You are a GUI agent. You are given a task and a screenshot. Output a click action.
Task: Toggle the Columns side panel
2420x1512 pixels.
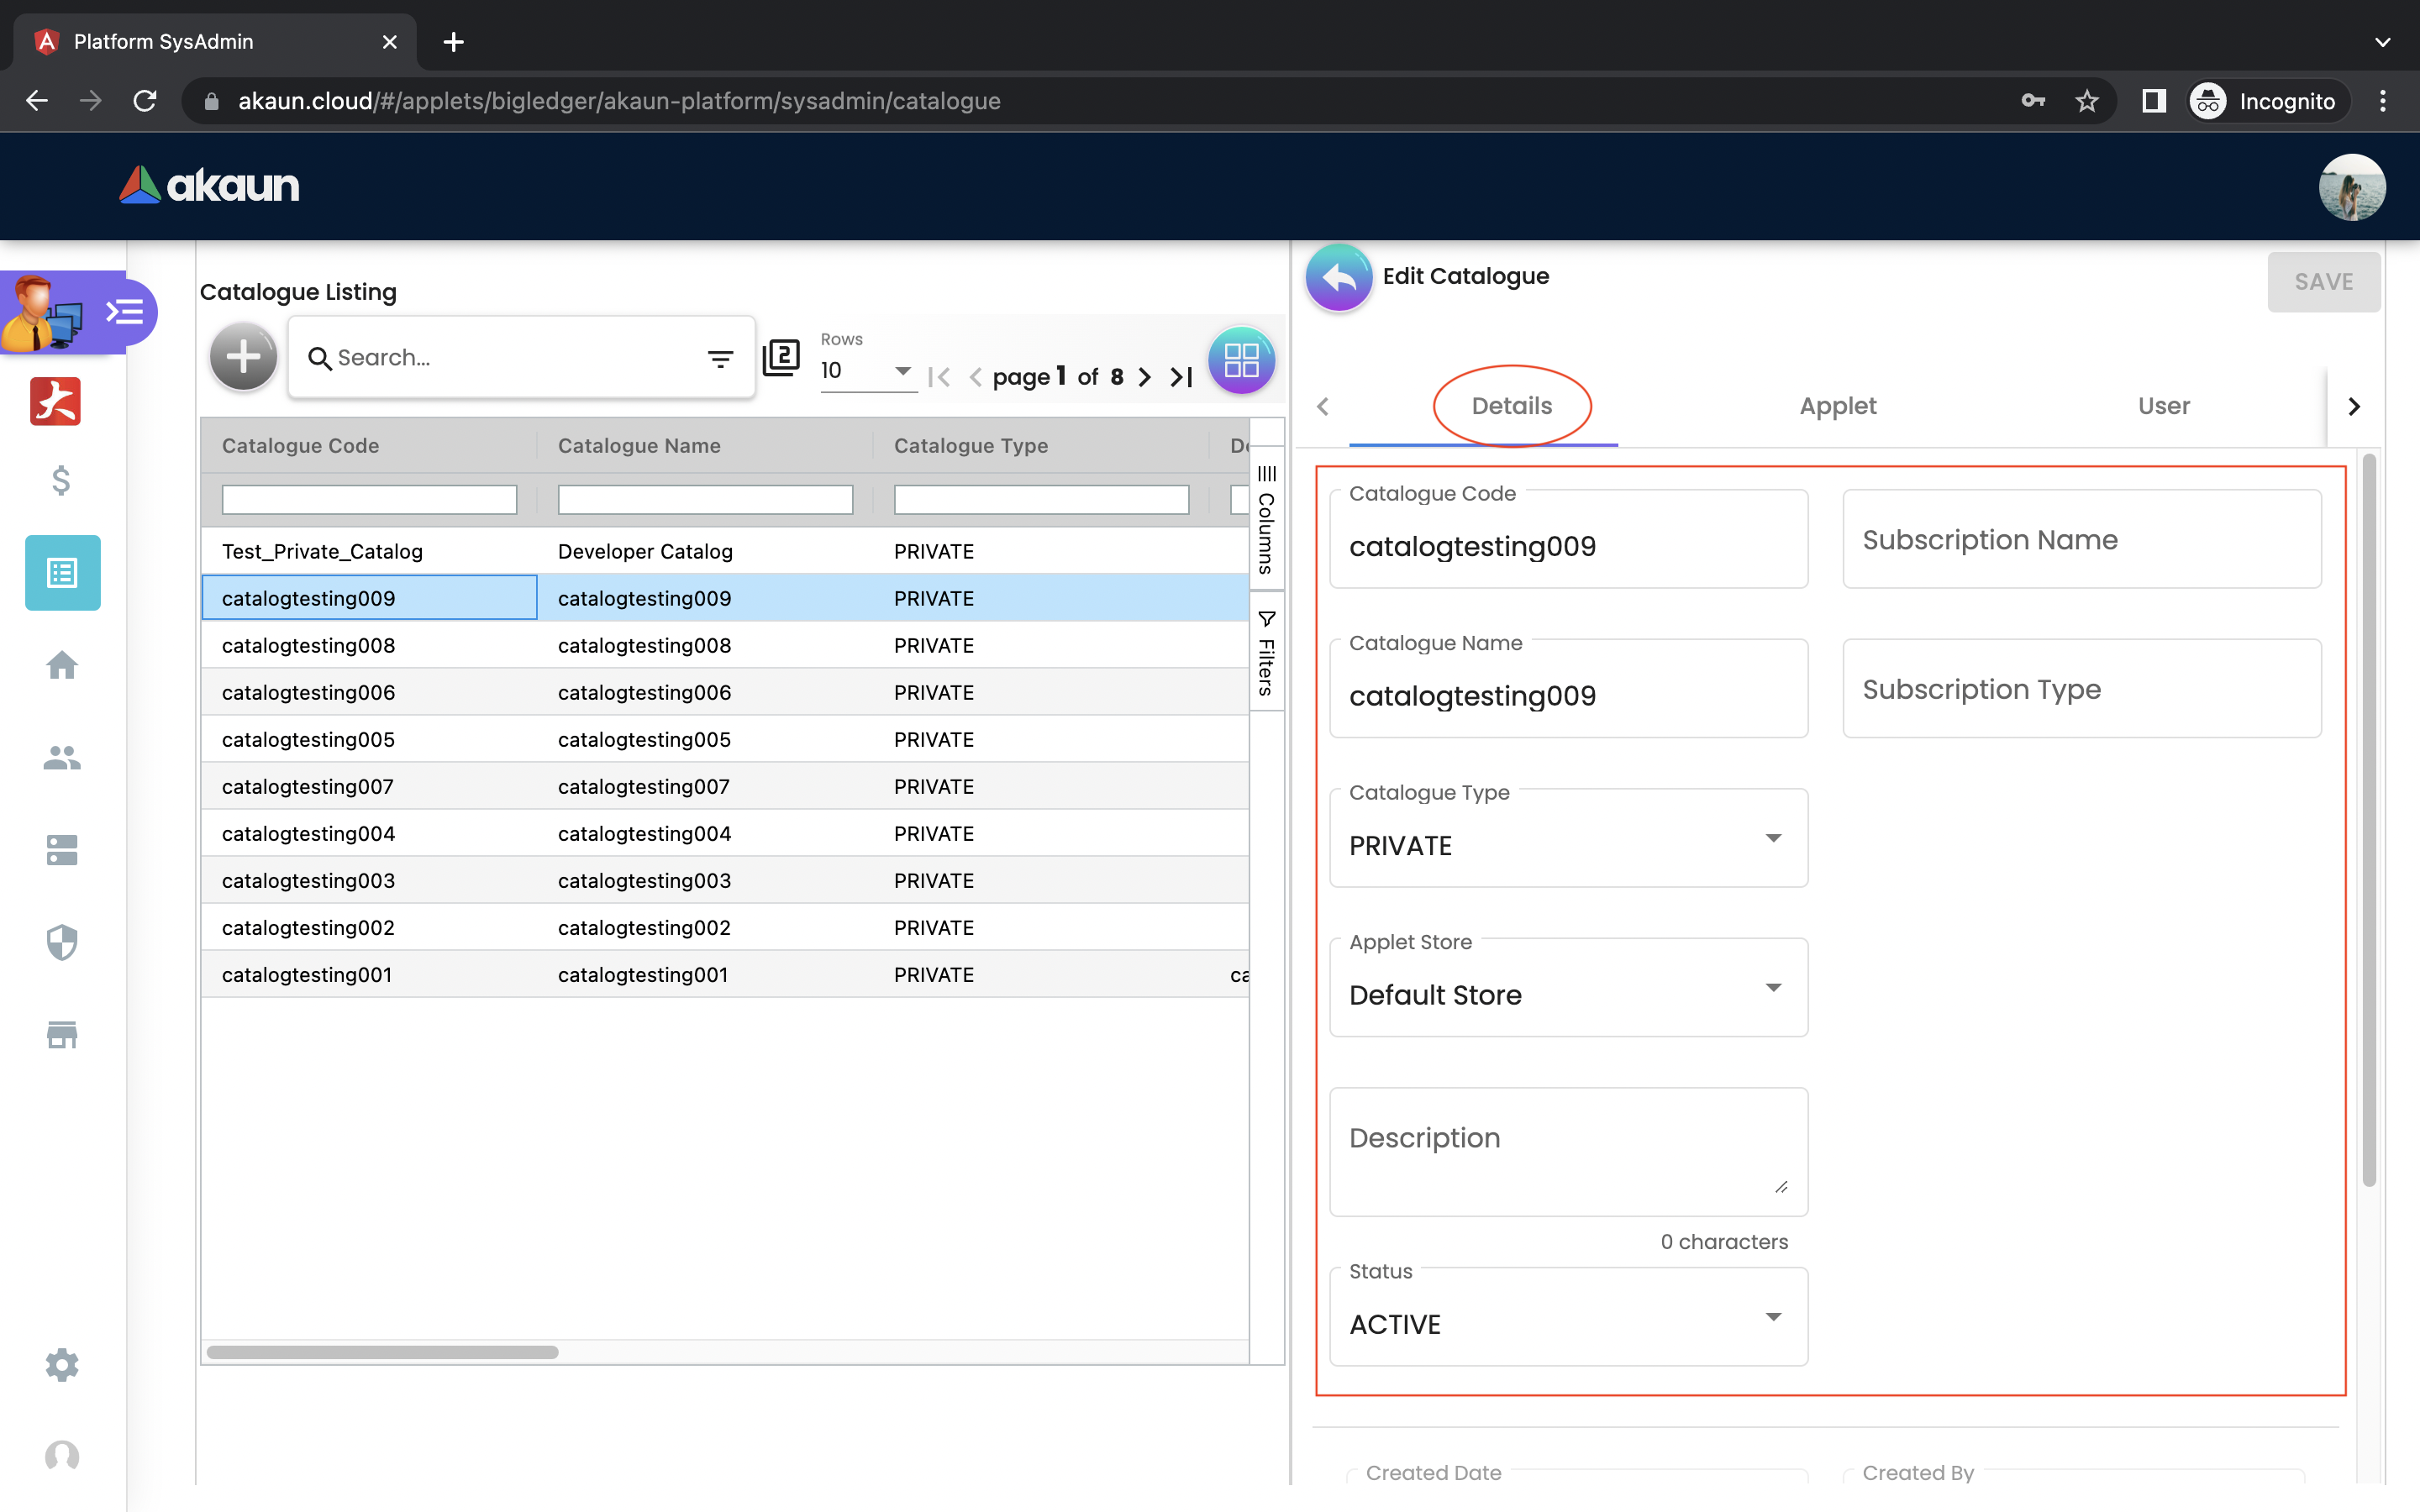point(1266,520)
